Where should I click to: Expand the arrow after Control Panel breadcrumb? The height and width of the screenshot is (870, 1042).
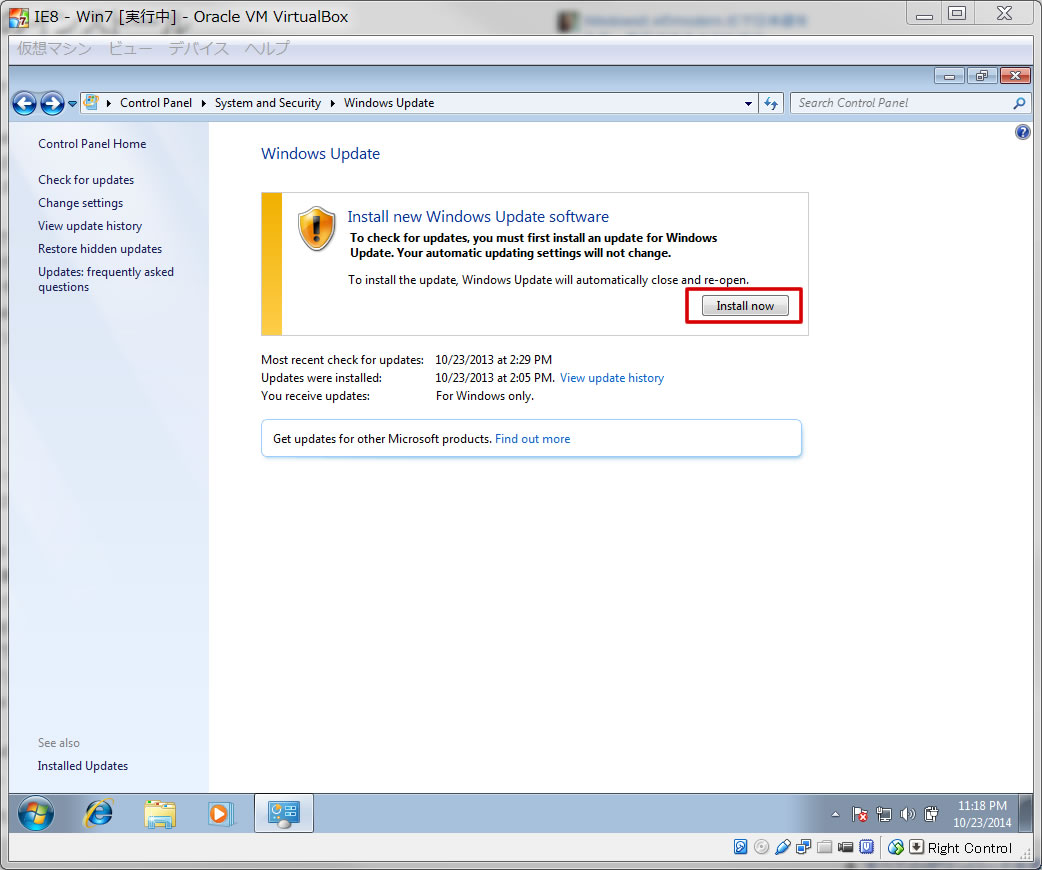[203, 103]
